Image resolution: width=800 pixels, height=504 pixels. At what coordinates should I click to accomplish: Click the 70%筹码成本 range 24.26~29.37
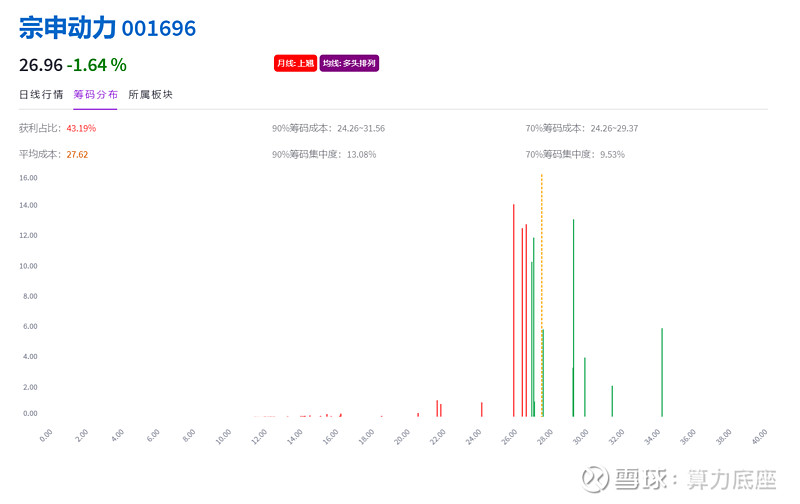coord(614,128)
